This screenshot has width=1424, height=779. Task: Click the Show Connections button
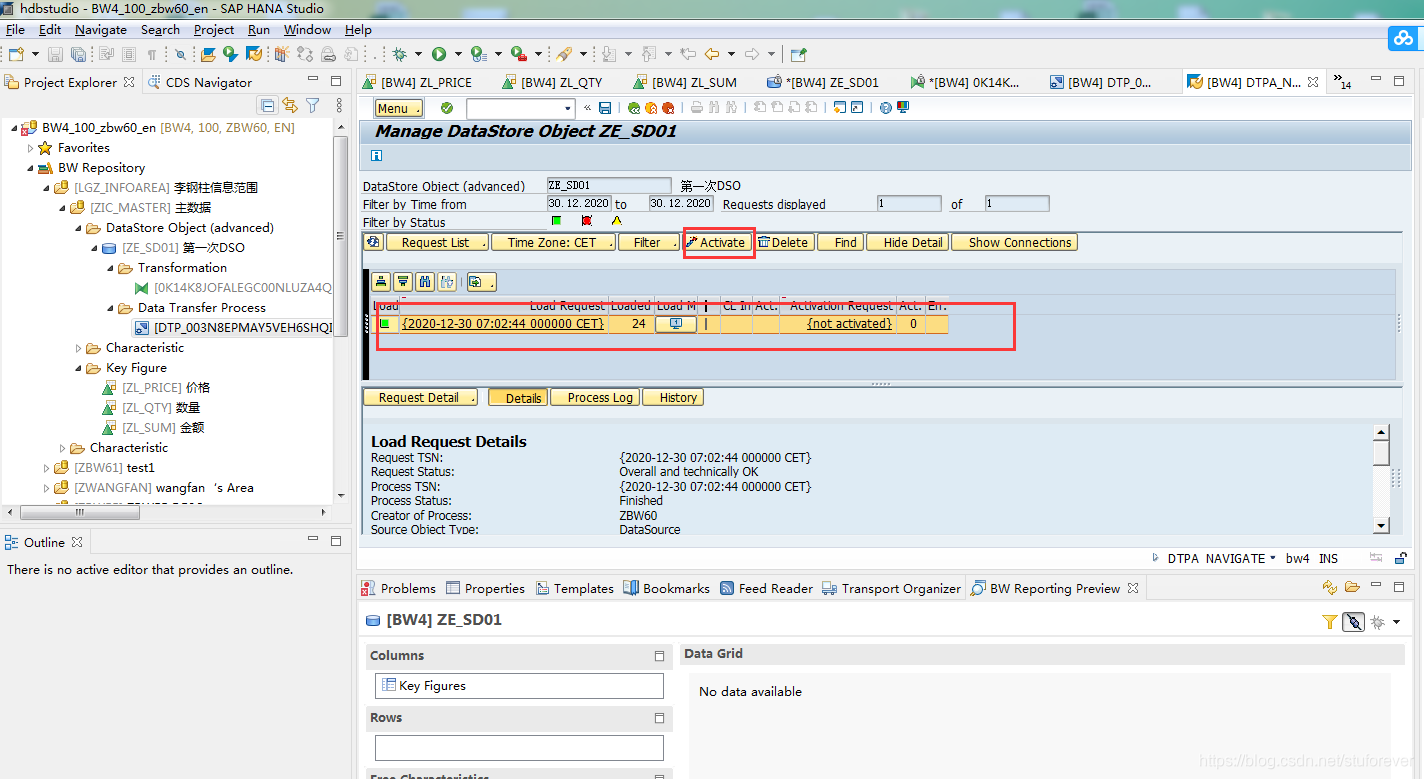pyautogui.click(x=1014, y=242)
